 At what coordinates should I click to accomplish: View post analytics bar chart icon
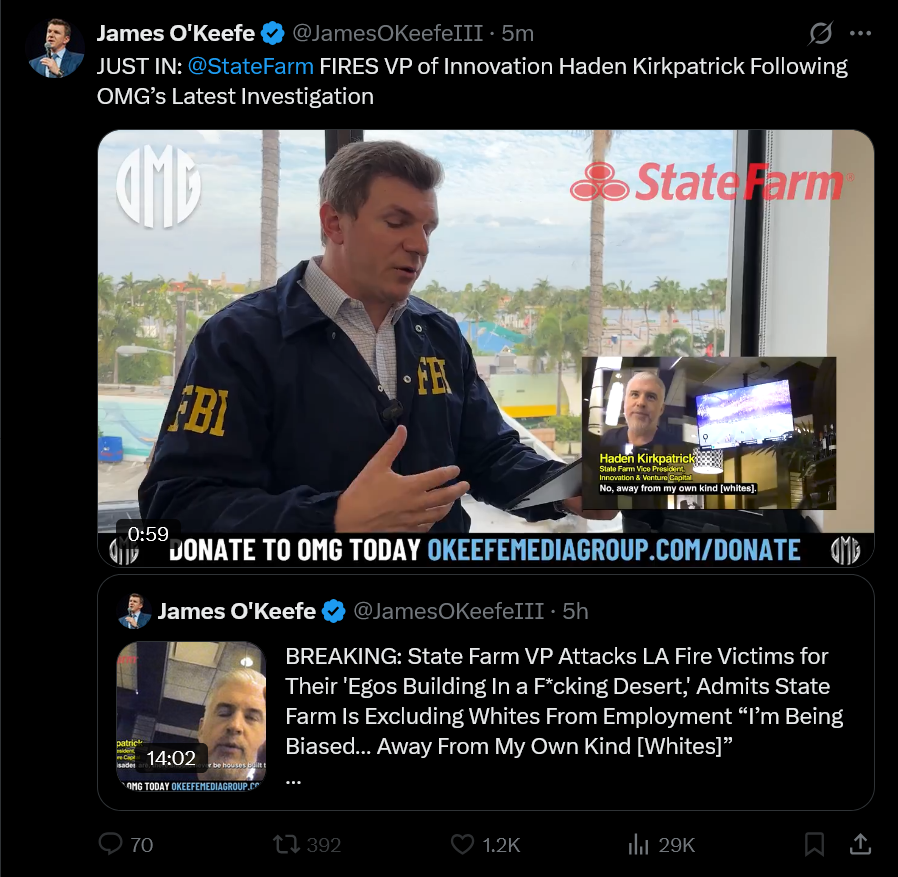[x=639, y=844]
